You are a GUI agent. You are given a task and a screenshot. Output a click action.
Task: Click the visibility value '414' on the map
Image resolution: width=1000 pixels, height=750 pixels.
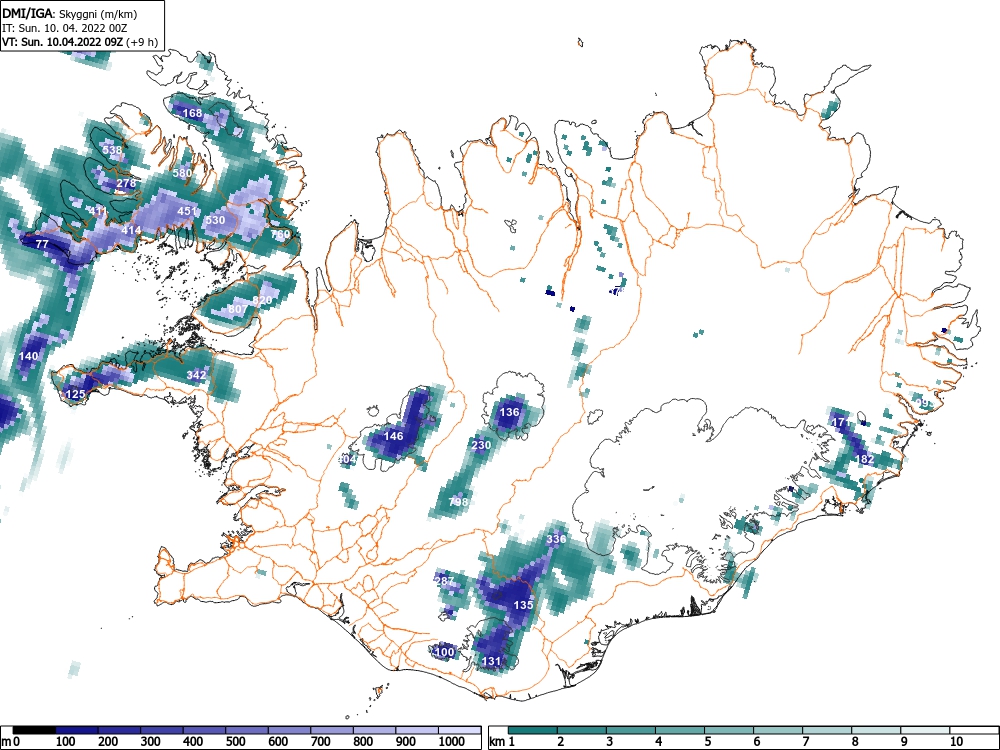(x=131, y=230)
